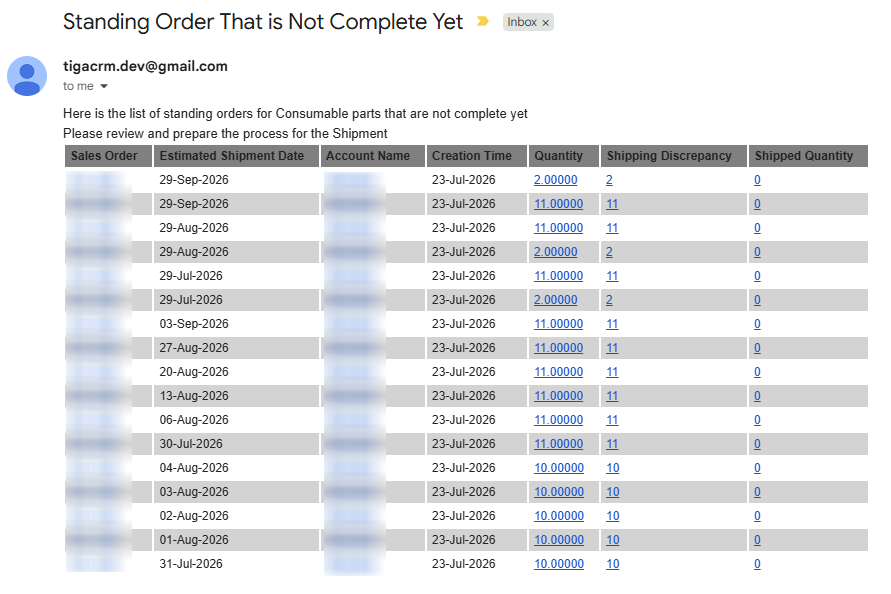Open shipping discrepancy 11 for 27-Aug-2026
This screenshot has height=594, width=891.
612,348
